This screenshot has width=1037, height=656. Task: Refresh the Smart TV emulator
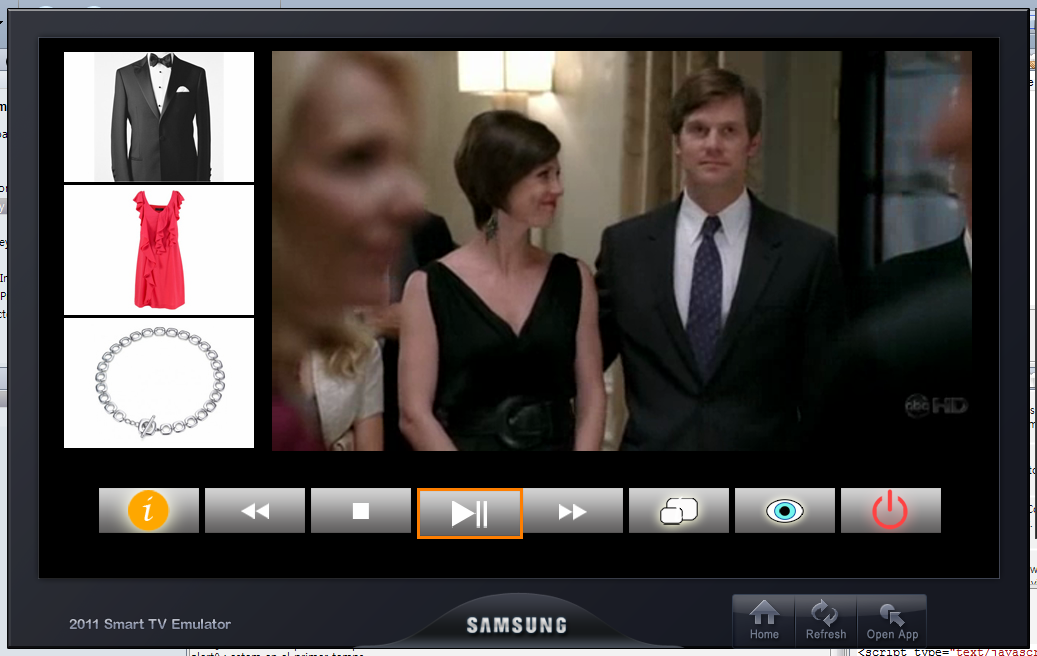point(825,620)
